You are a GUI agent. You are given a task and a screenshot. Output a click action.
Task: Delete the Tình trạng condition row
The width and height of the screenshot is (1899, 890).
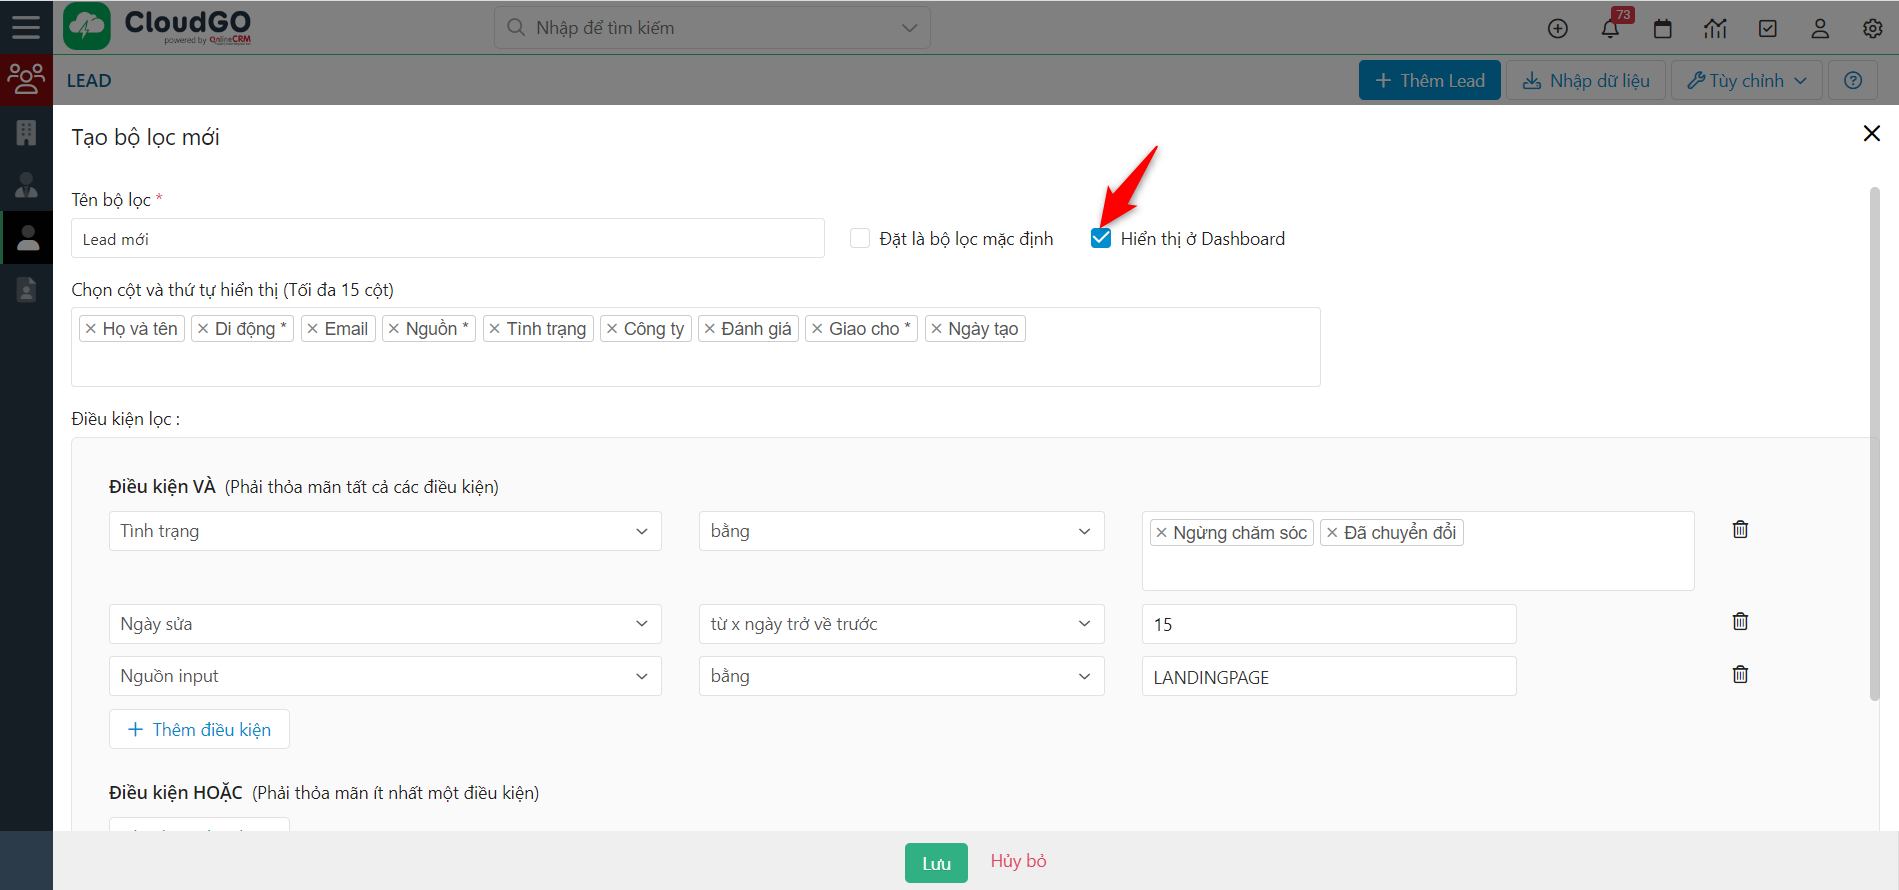point(1740,529)
